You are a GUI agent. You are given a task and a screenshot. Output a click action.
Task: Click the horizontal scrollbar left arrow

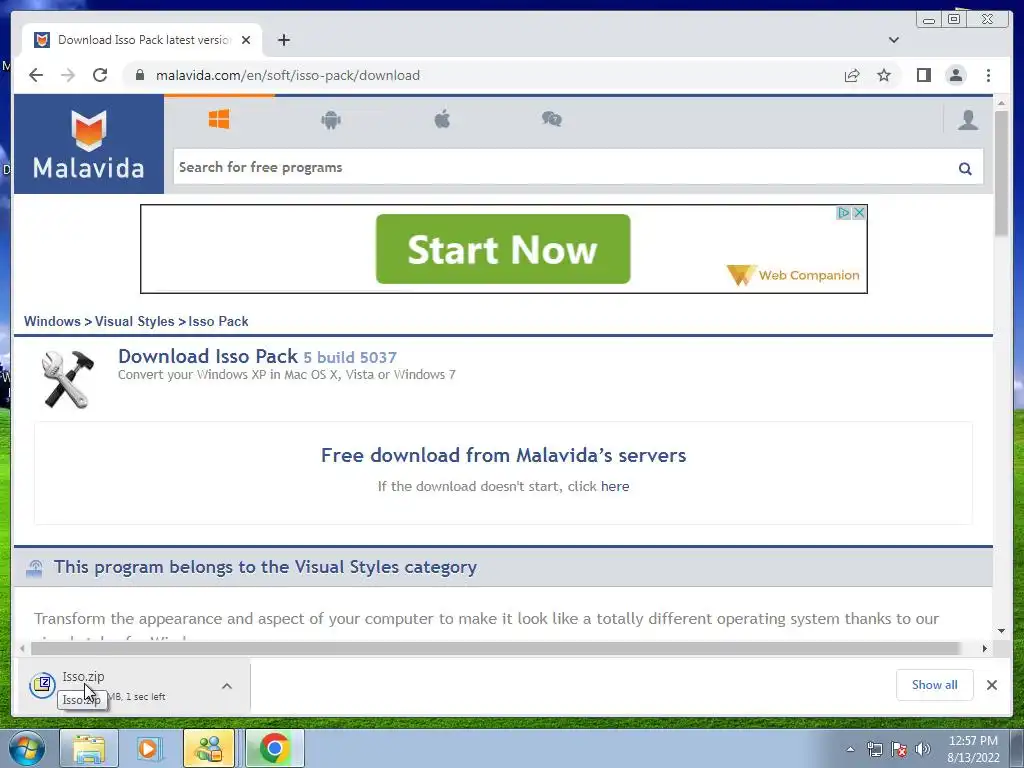point(23,648)
